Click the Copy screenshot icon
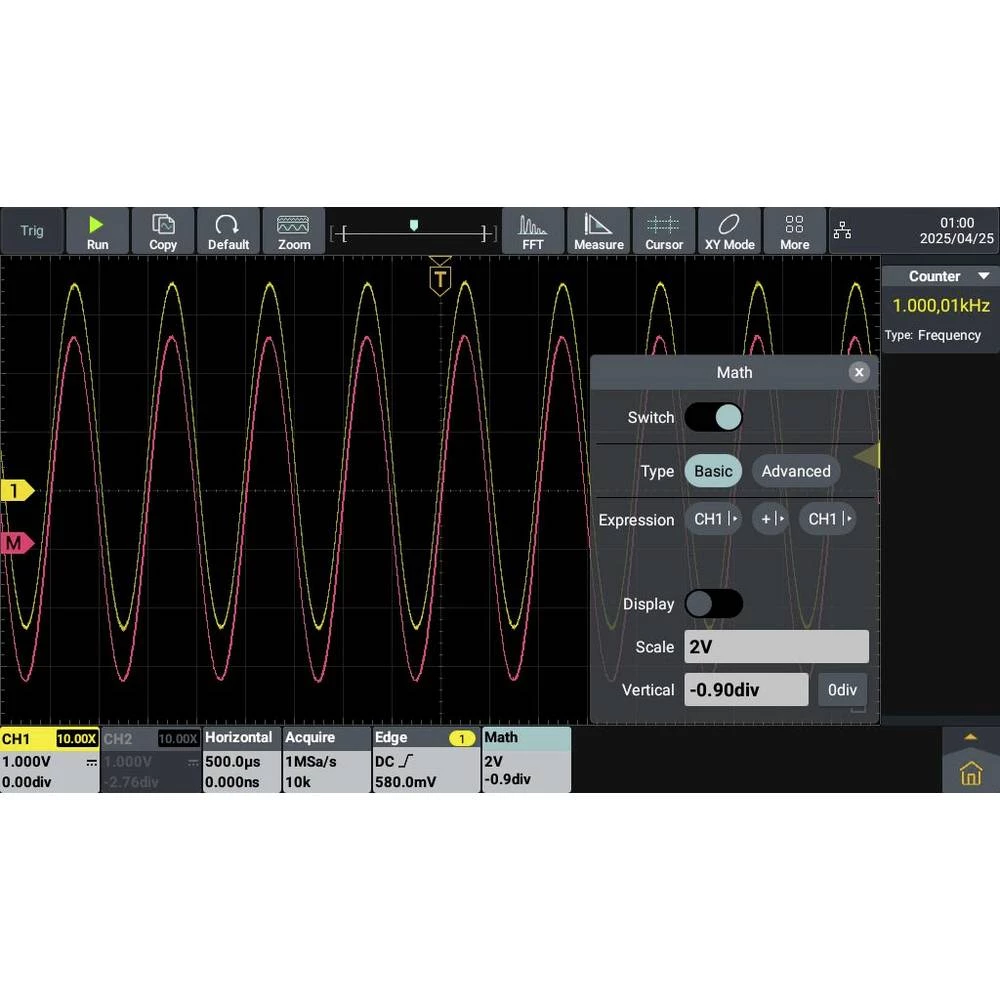Image resolution: width=1000 pixels, height=1000 pixels. pyautogui.click(x=162, y=231)
